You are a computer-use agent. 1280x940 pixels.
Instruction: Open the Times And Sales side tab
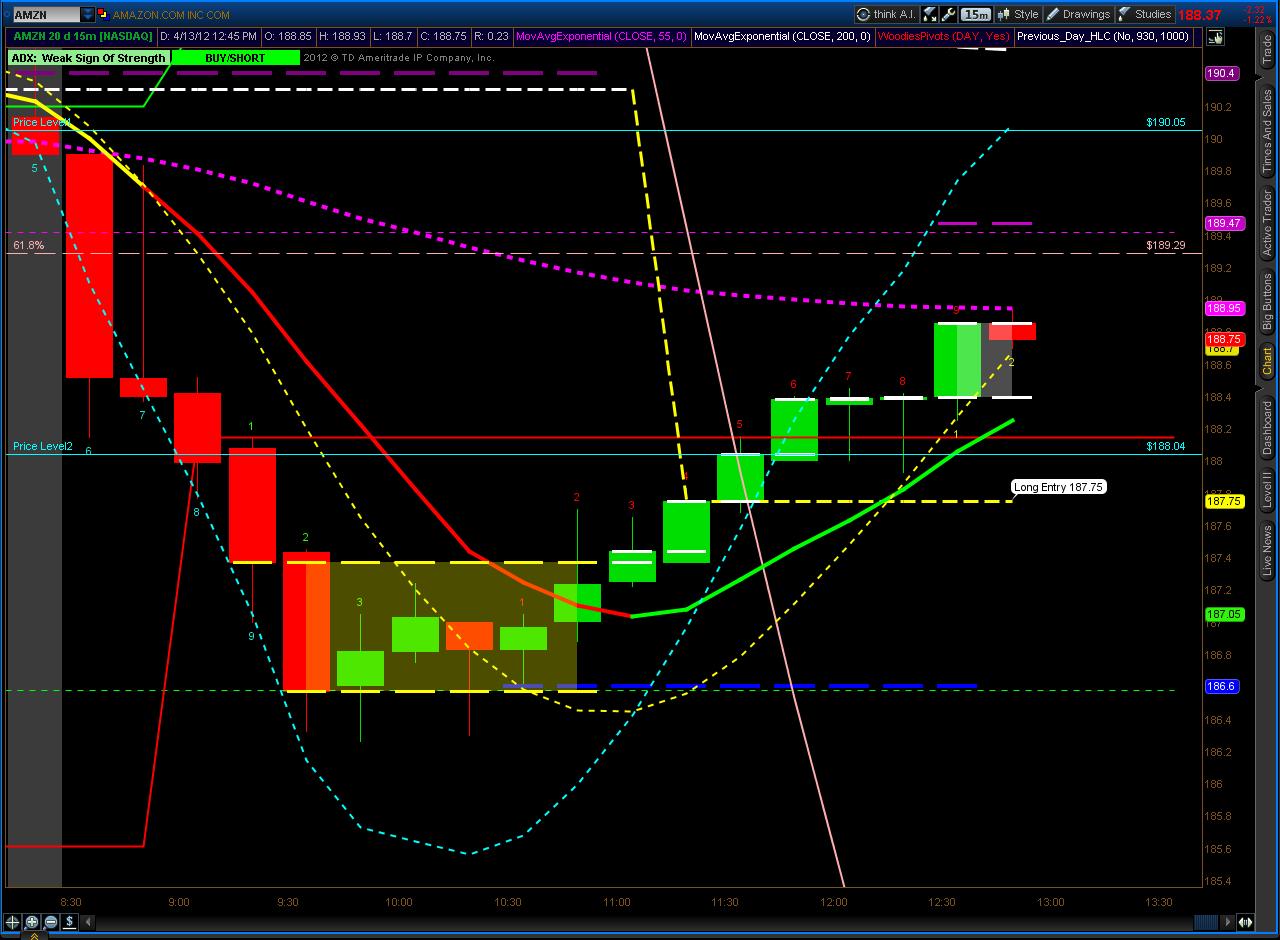point(1267,132)
